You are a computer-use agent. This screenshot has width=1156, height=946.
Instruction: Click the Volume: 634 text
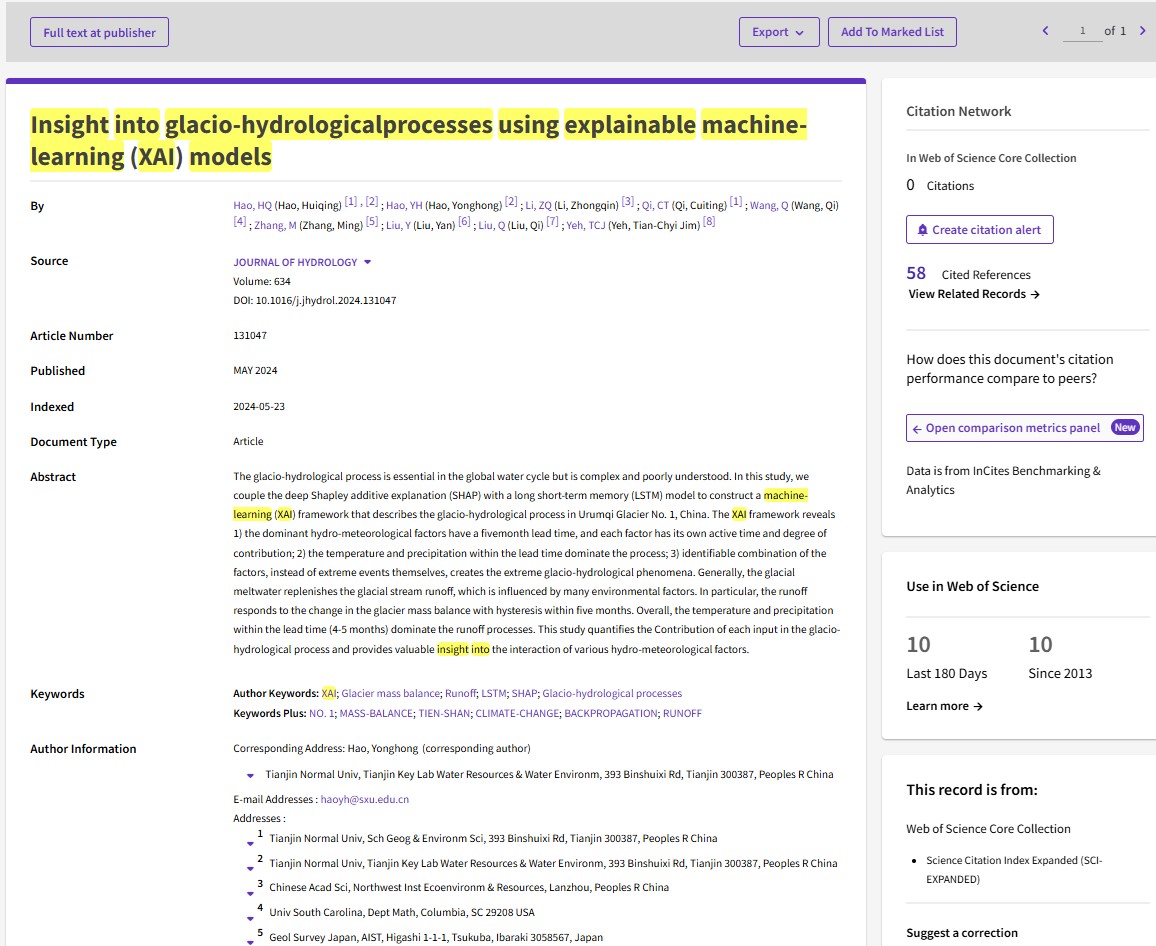pos(262,281)
